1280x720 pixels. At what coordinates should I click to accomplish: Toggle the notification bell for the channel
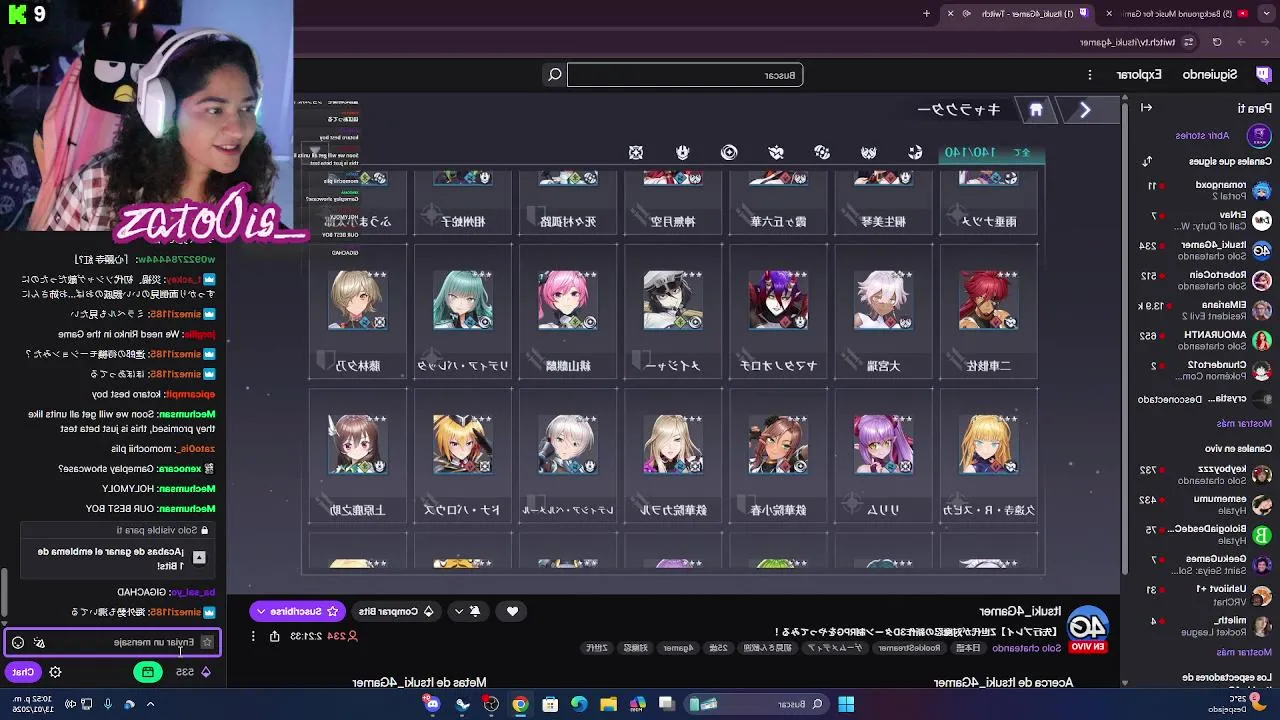coord(475,611)
